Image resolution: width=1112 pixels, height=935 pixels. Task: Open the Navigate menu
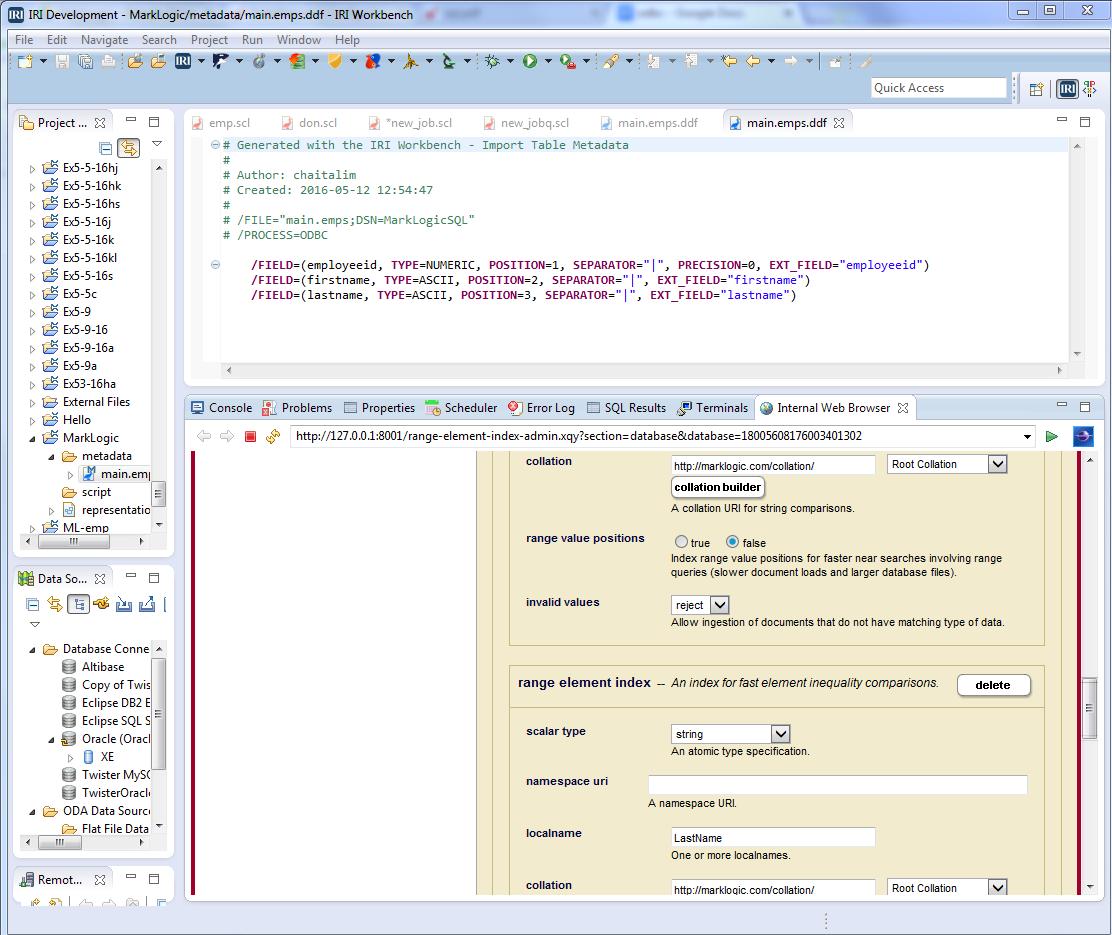click(104, 40)
